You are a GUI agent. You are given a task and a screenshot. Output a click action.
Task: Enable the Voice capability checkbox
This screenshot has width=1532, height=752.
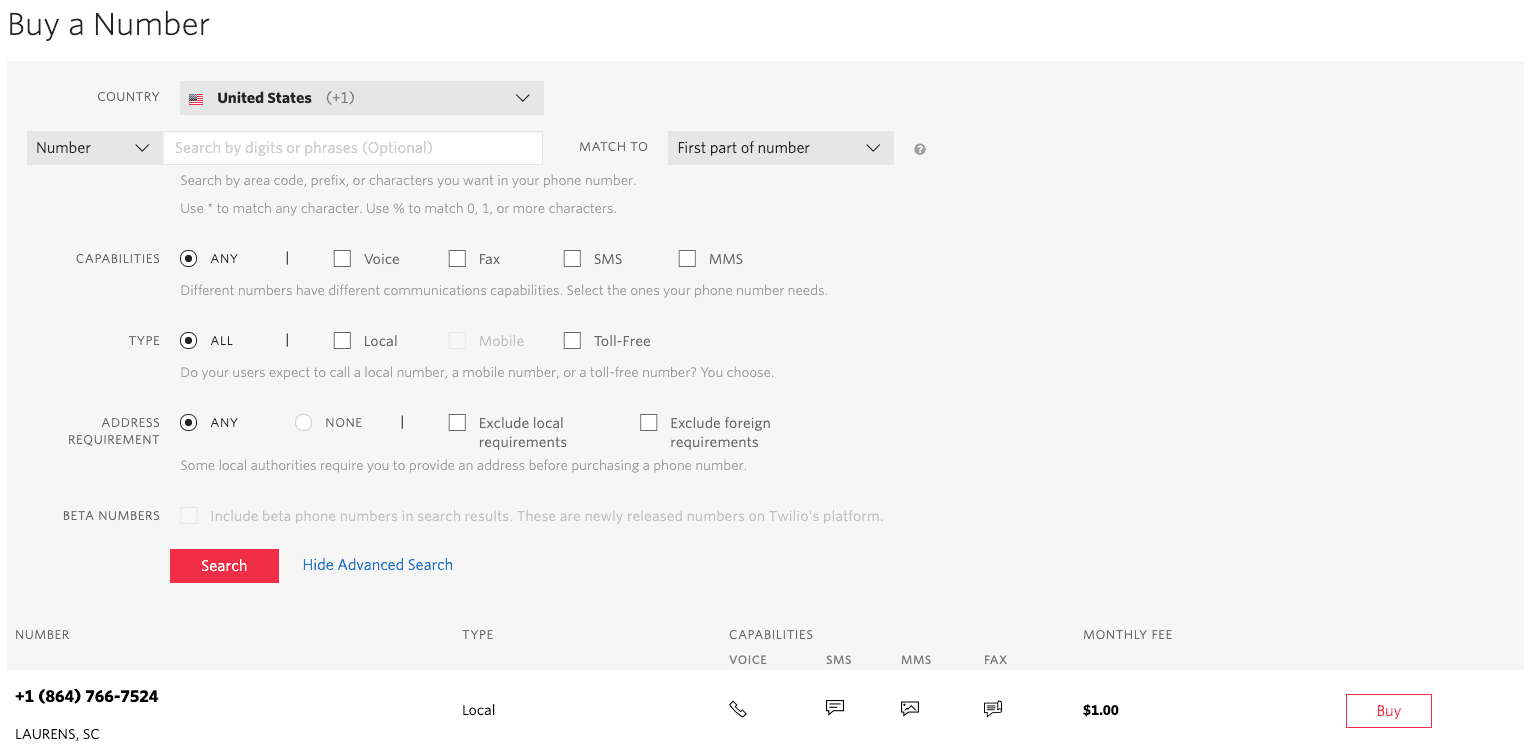point(341,258)
